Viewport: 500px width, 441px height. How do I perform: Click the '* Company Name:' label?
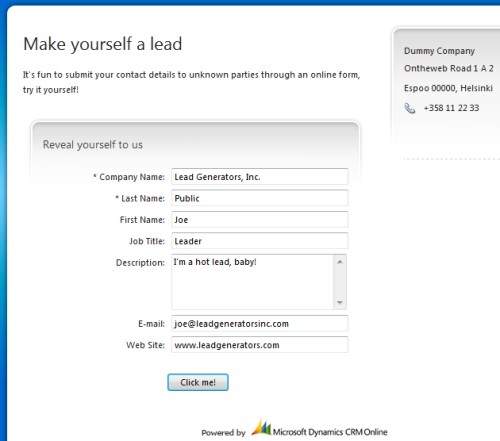coord(129,177)
